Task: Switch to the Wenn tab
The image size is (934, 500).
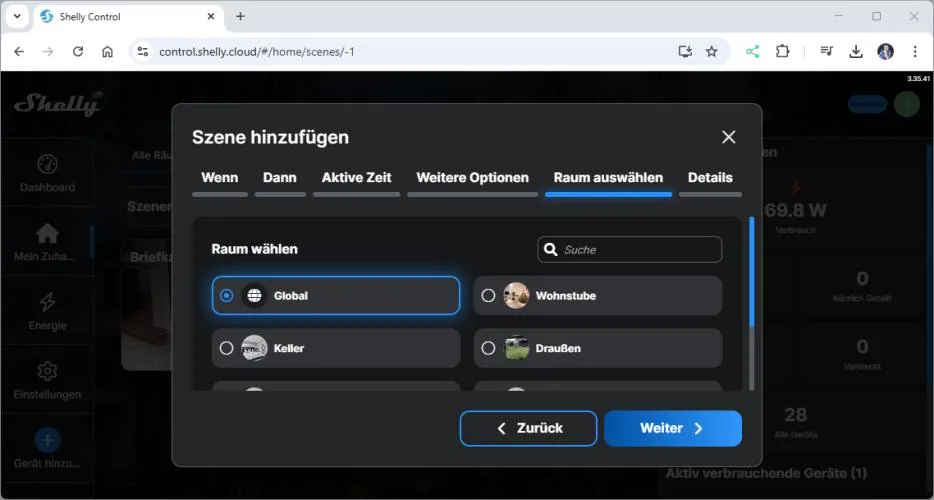Action: [x=219, y=178]
